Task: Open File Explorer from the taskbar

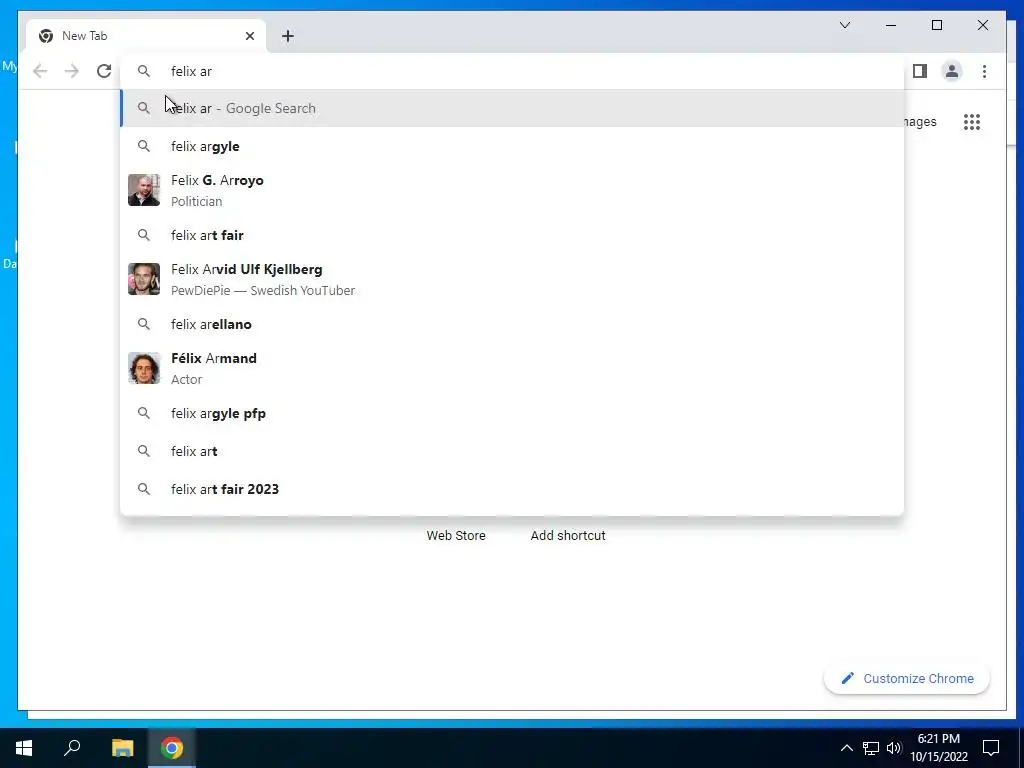Action: coord(122,748)
